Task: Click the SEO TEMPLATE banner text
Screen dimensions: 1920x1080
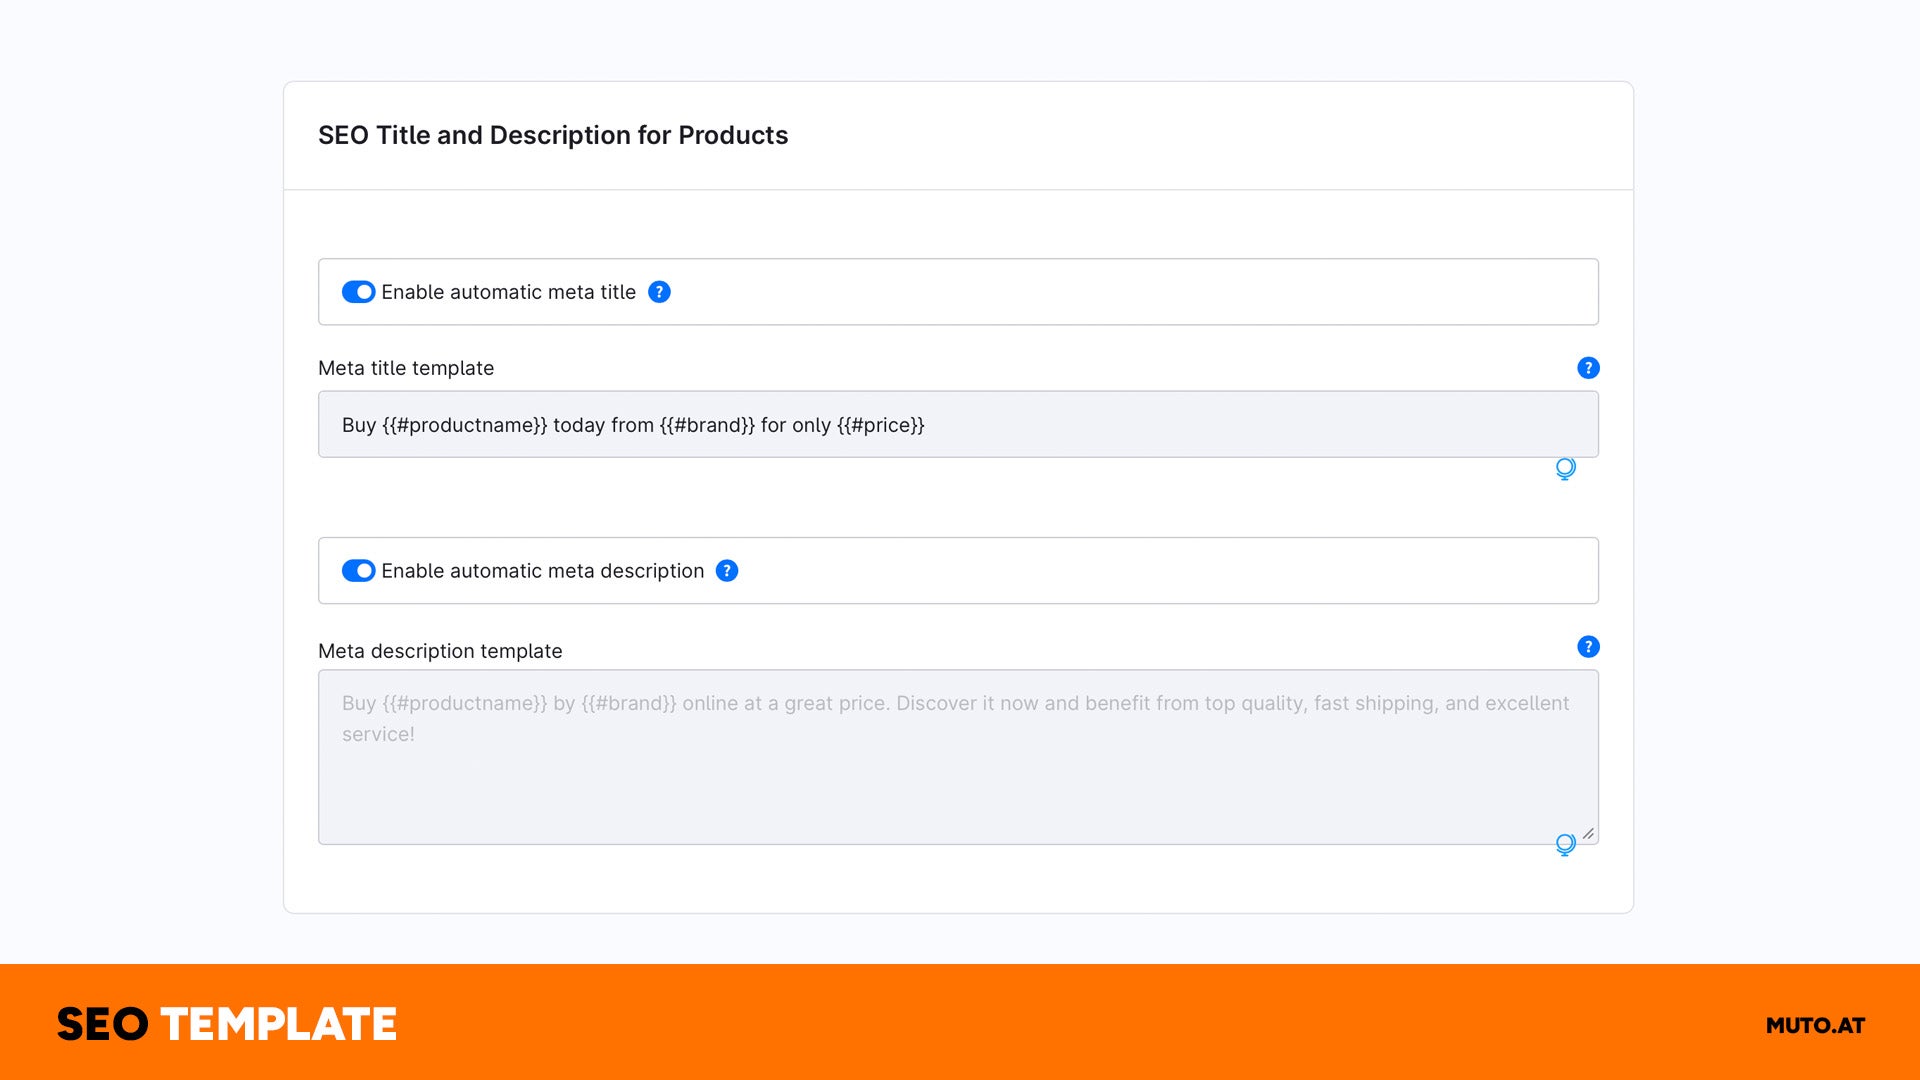Action: [x=227, y=1025]
